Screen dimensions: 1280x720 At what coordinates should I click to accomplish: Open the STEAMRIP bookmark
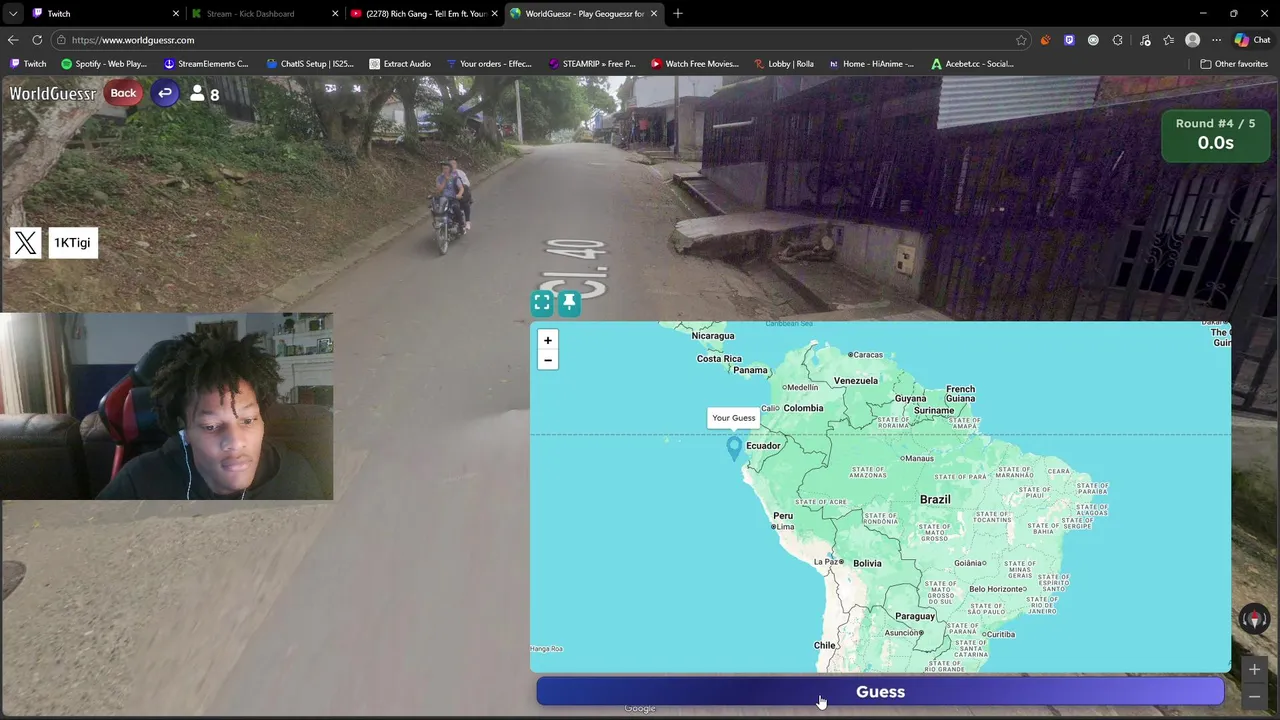[x=592, y=64]
